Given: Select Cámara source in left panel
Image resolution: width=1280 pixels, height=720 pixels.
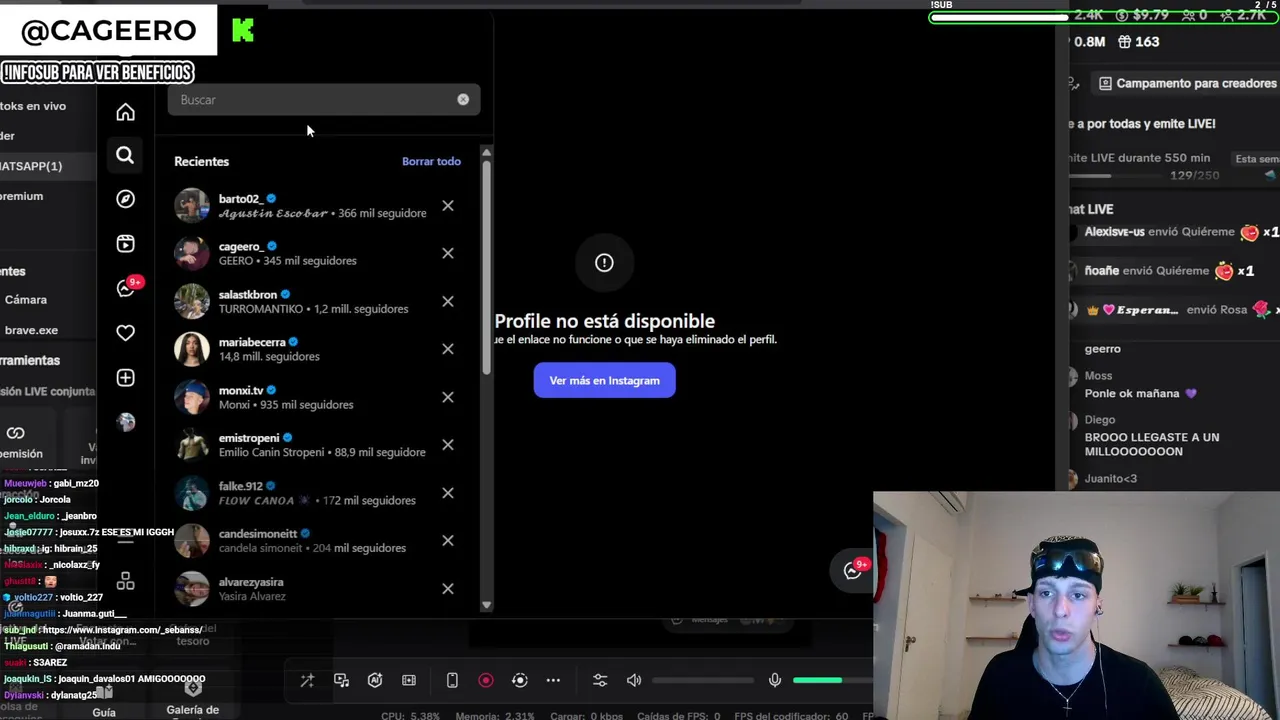Looking at the screenshot, I should 26,300.
